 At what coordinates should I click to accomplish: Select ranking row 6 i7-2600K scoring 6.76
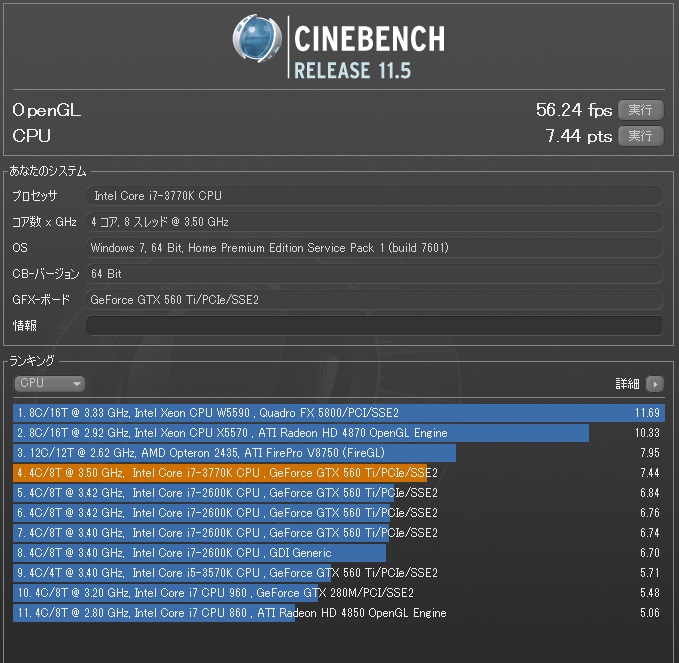[x=339, y=513]
